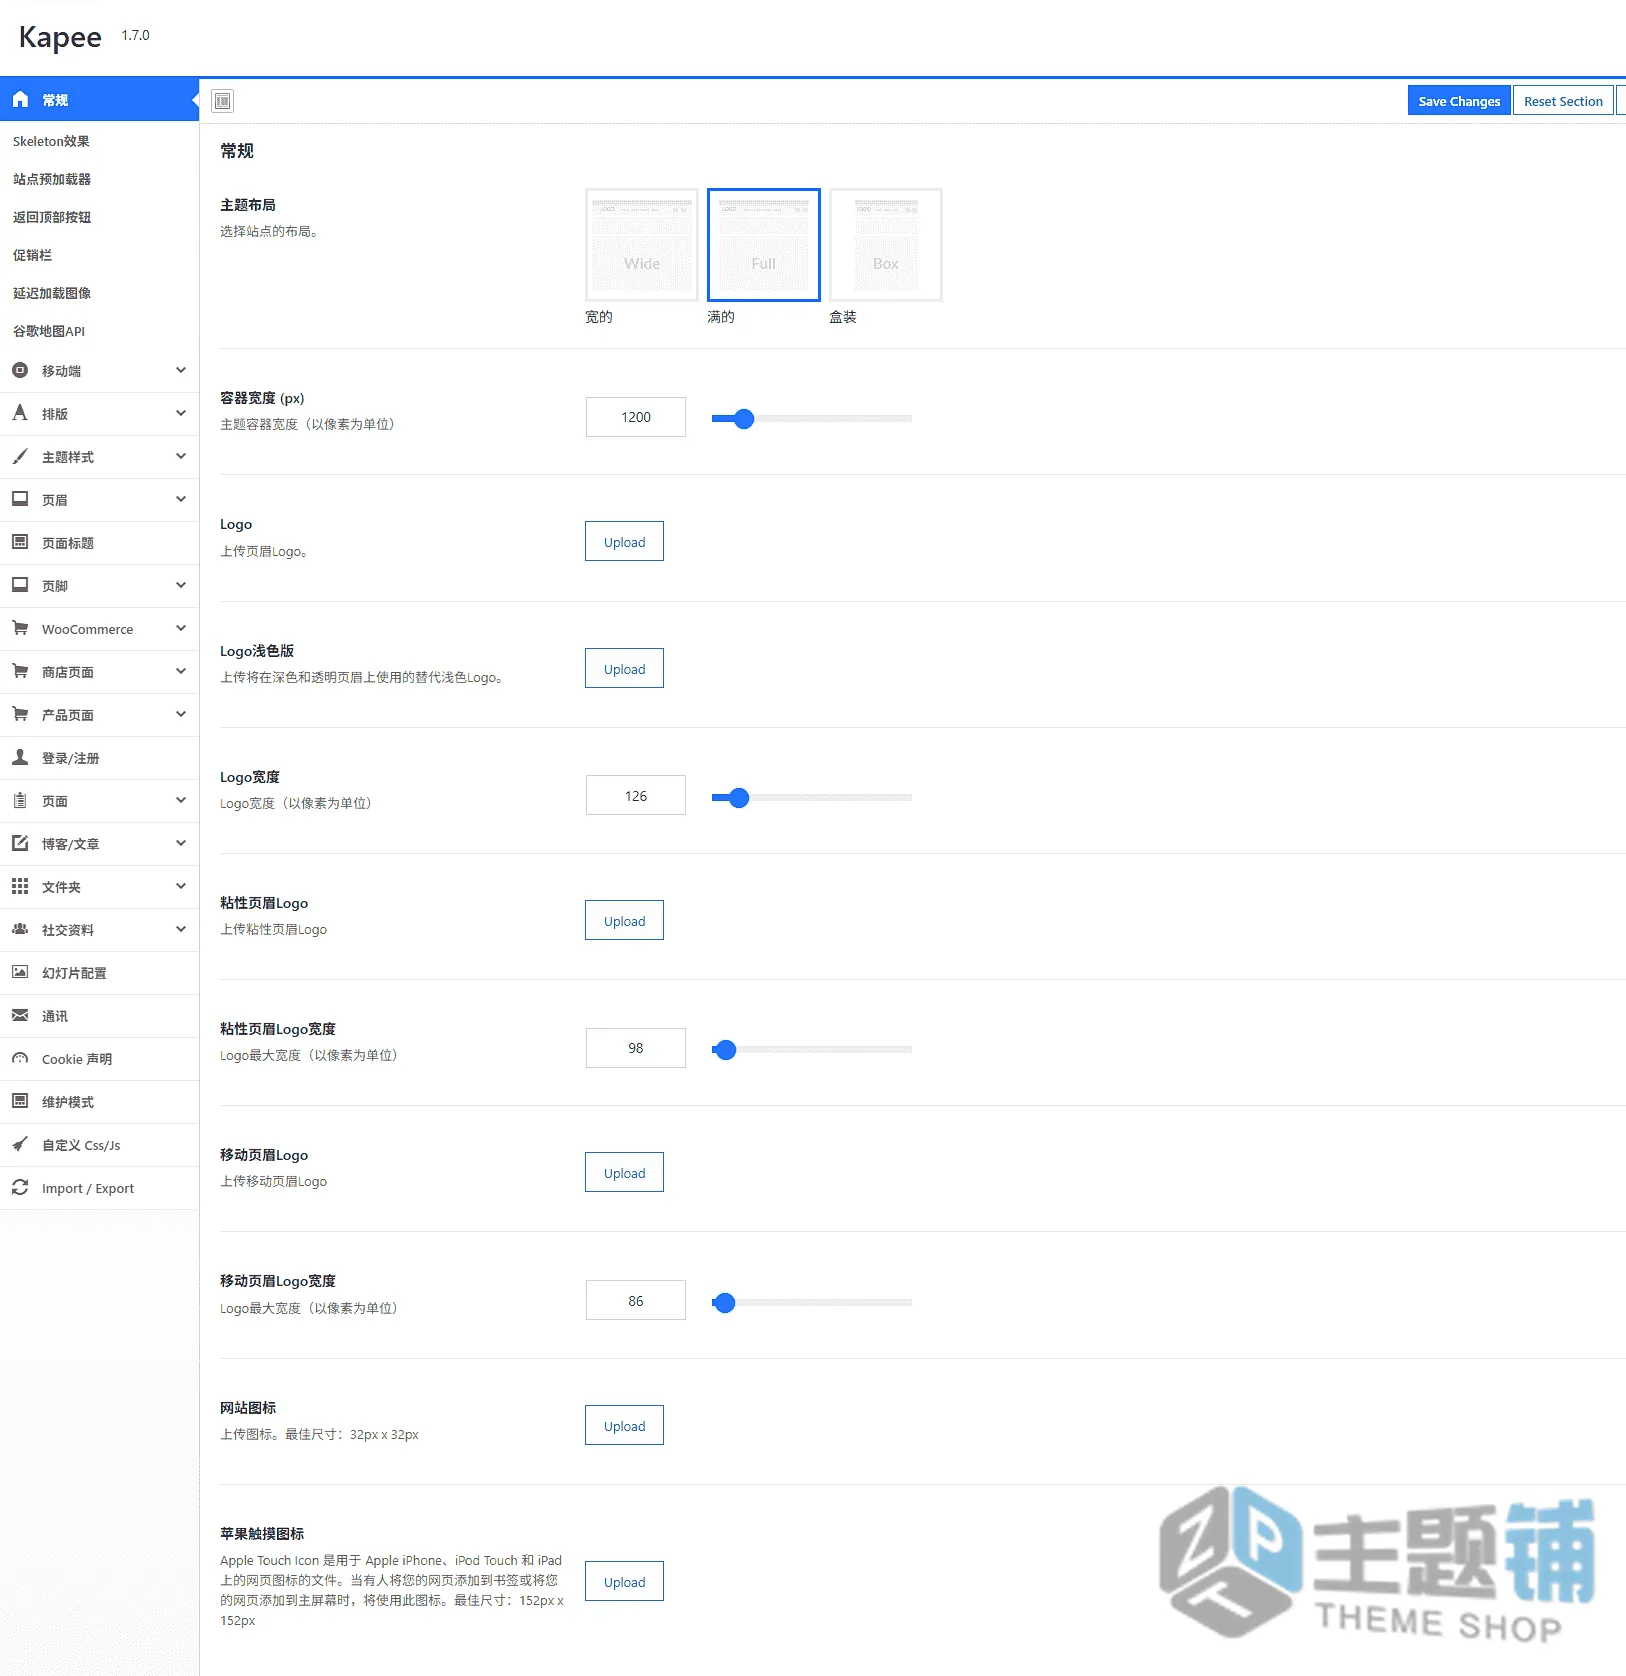The width and height of the screenshot is (1626, 1676).
Task: Expand the WooCommerce menu chevron
Action: (x=181, y=628)
